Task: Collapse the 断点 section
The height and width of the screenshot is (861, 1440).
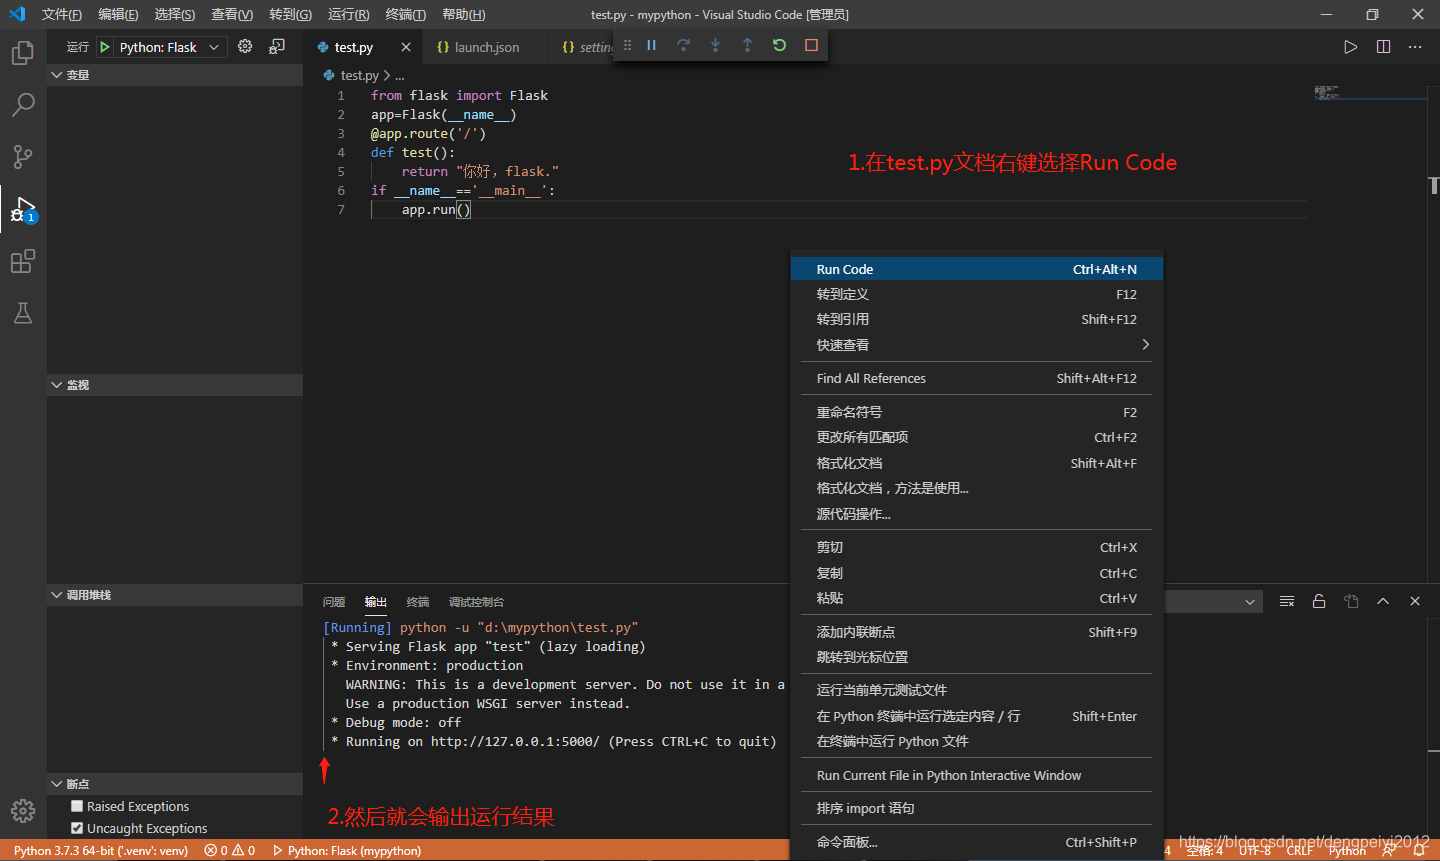Action: tap(175, 784)
